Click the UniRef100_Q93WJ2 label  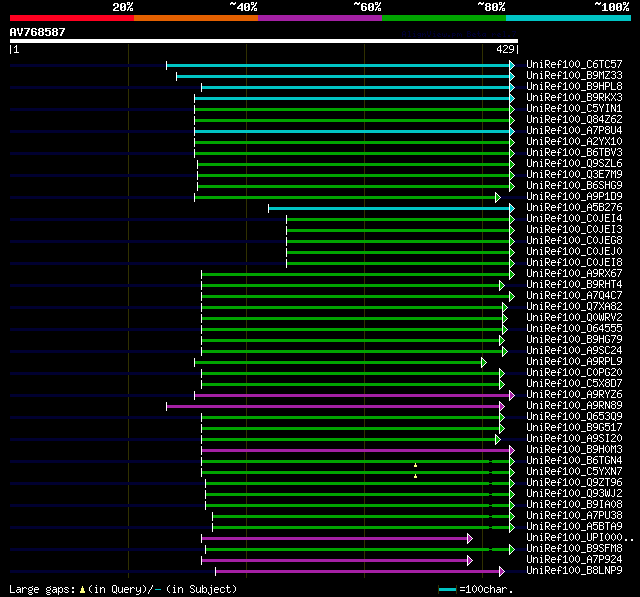point(574,494)
